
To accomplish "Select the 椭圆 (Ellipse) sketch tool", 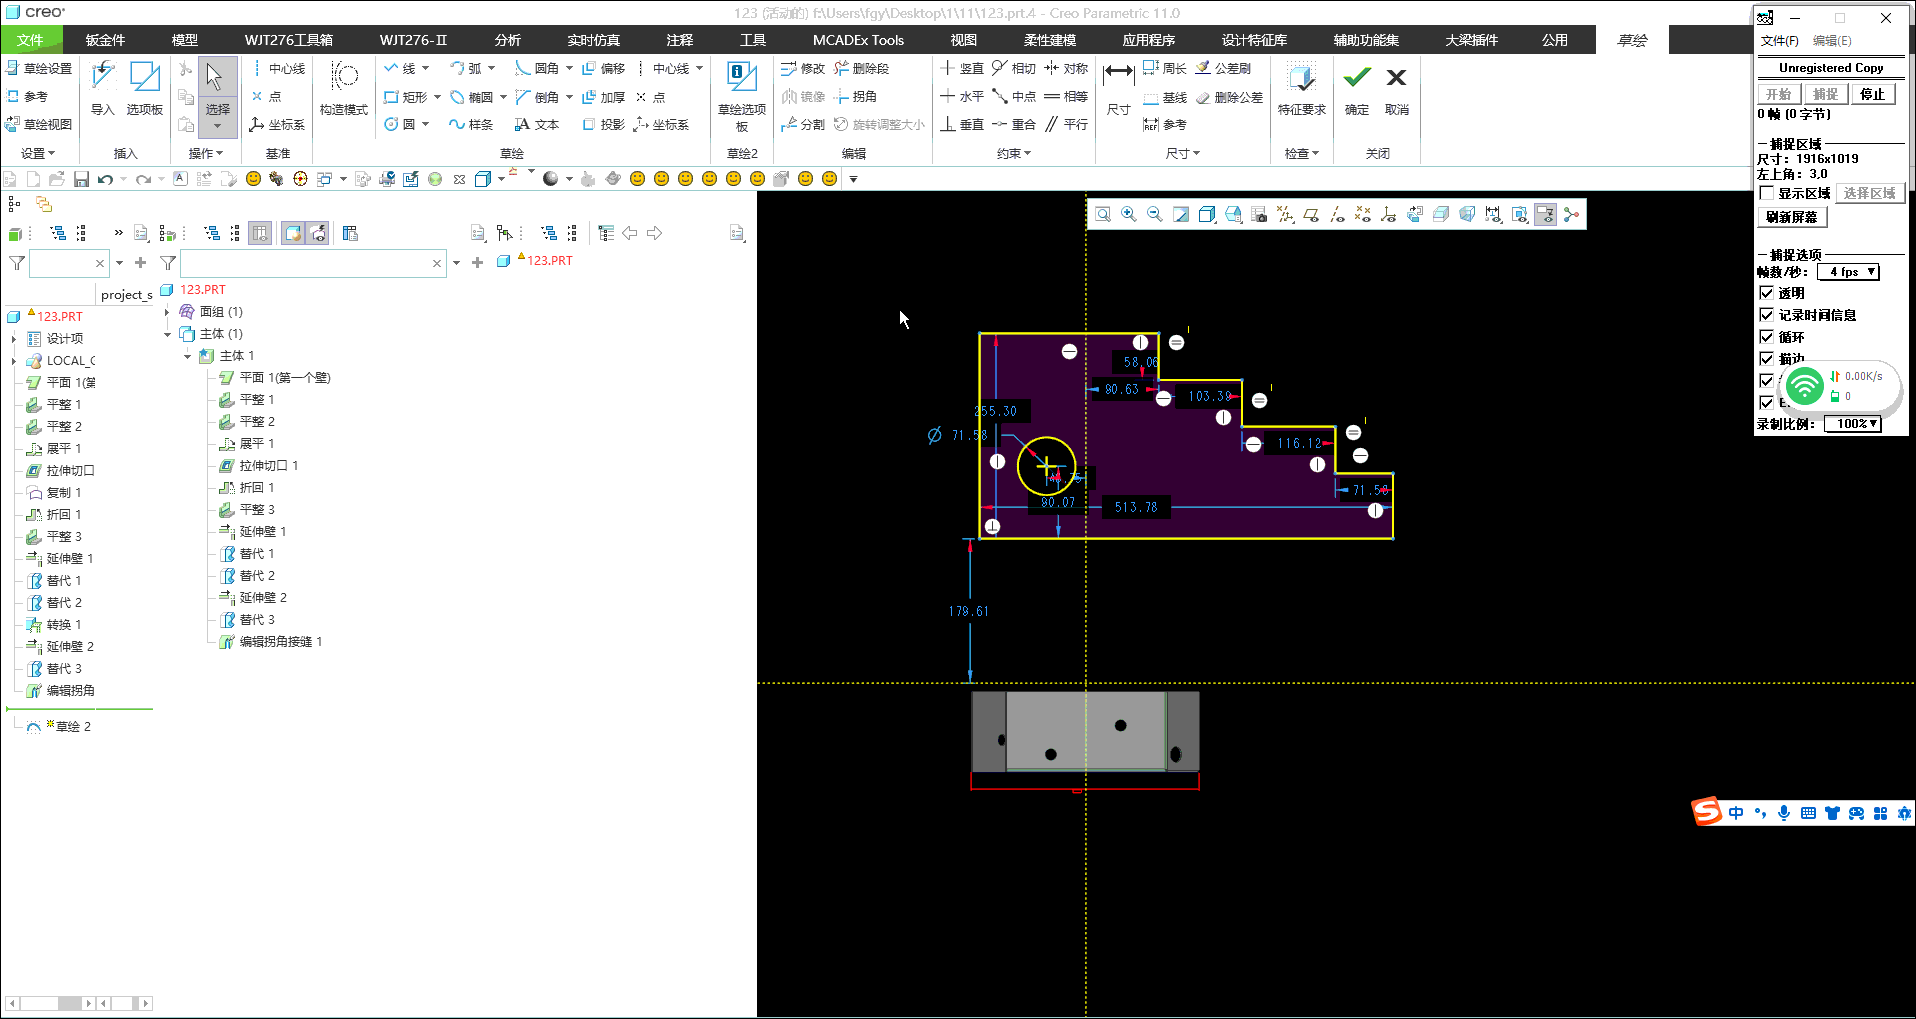I will 472,97.
